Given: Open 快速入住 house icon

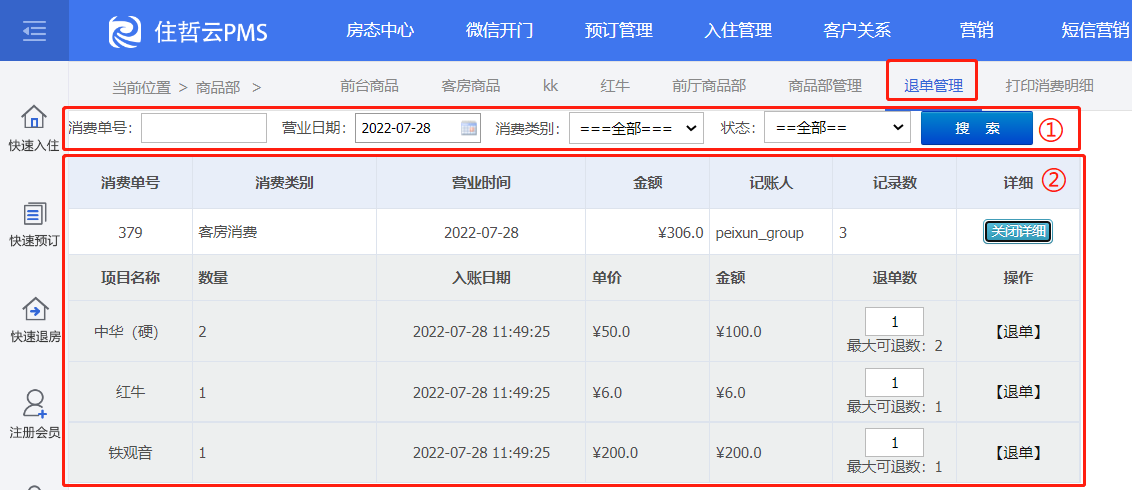Looking at the screenshot, I should coord(34,116).
